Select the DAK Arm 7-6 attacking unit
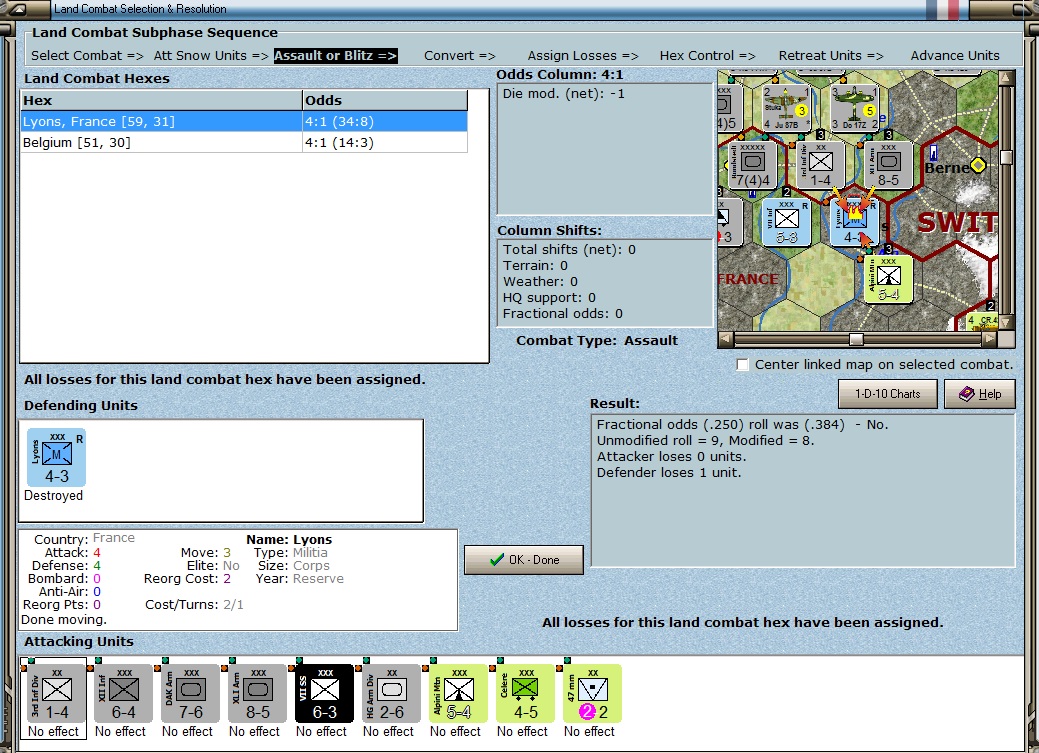This screenshot has width=1039, height=753. (x=191, y=694)
